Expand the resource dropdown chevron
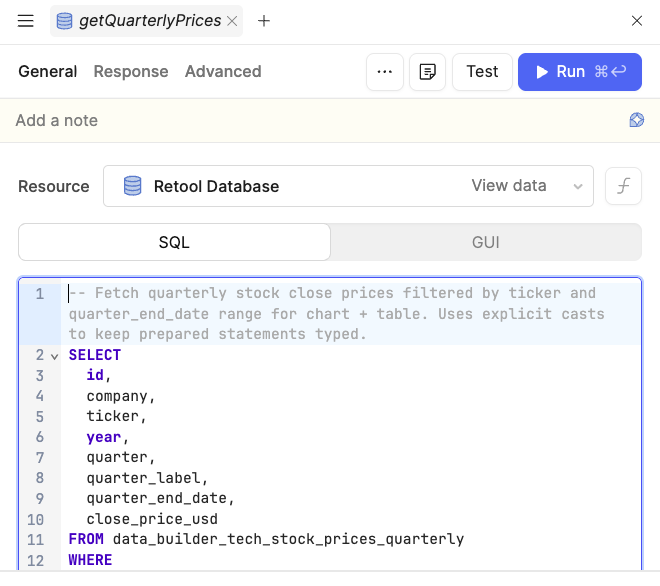Image resolution: width=660 pixels, height=586 pixels. pos(578,186)
